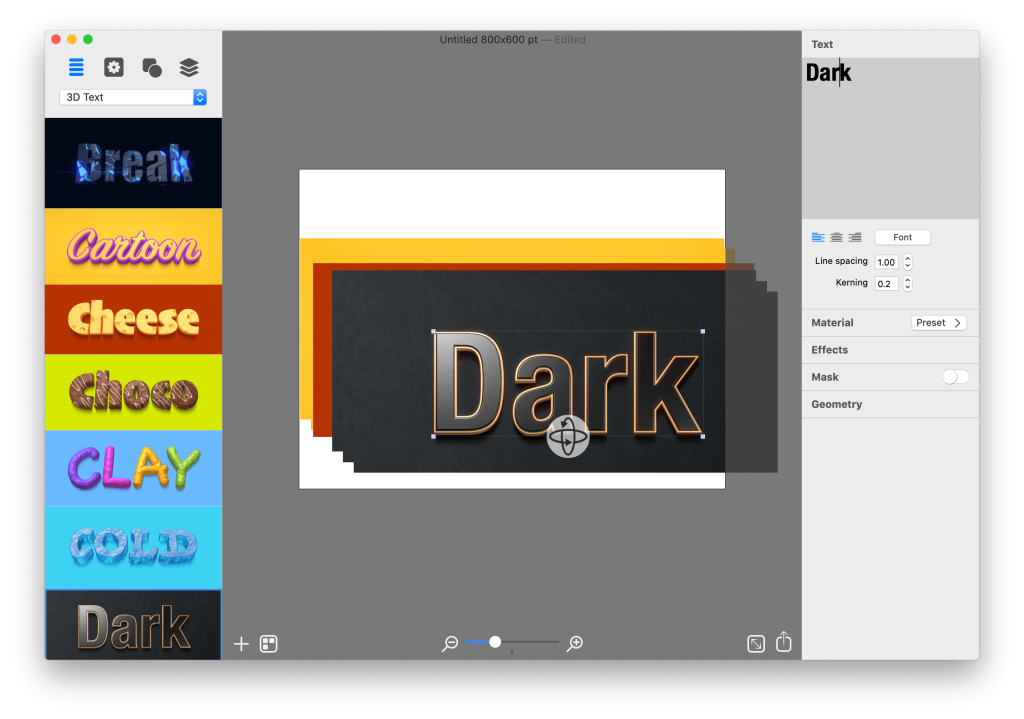Zoom in using the magnifier icon
This screenshot has width=1024, height=719.
point(574,643)
